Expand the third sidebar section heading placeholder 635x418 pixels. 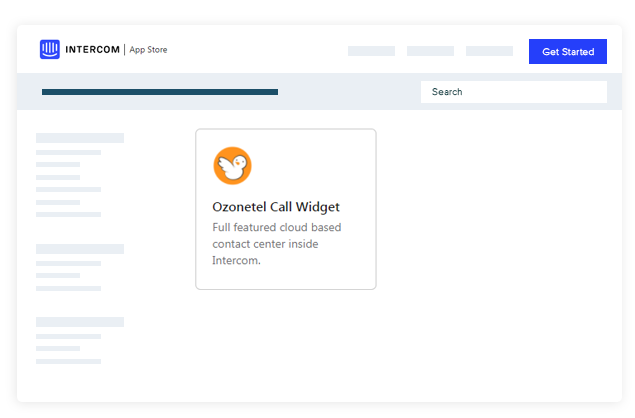tap(80, 322)
